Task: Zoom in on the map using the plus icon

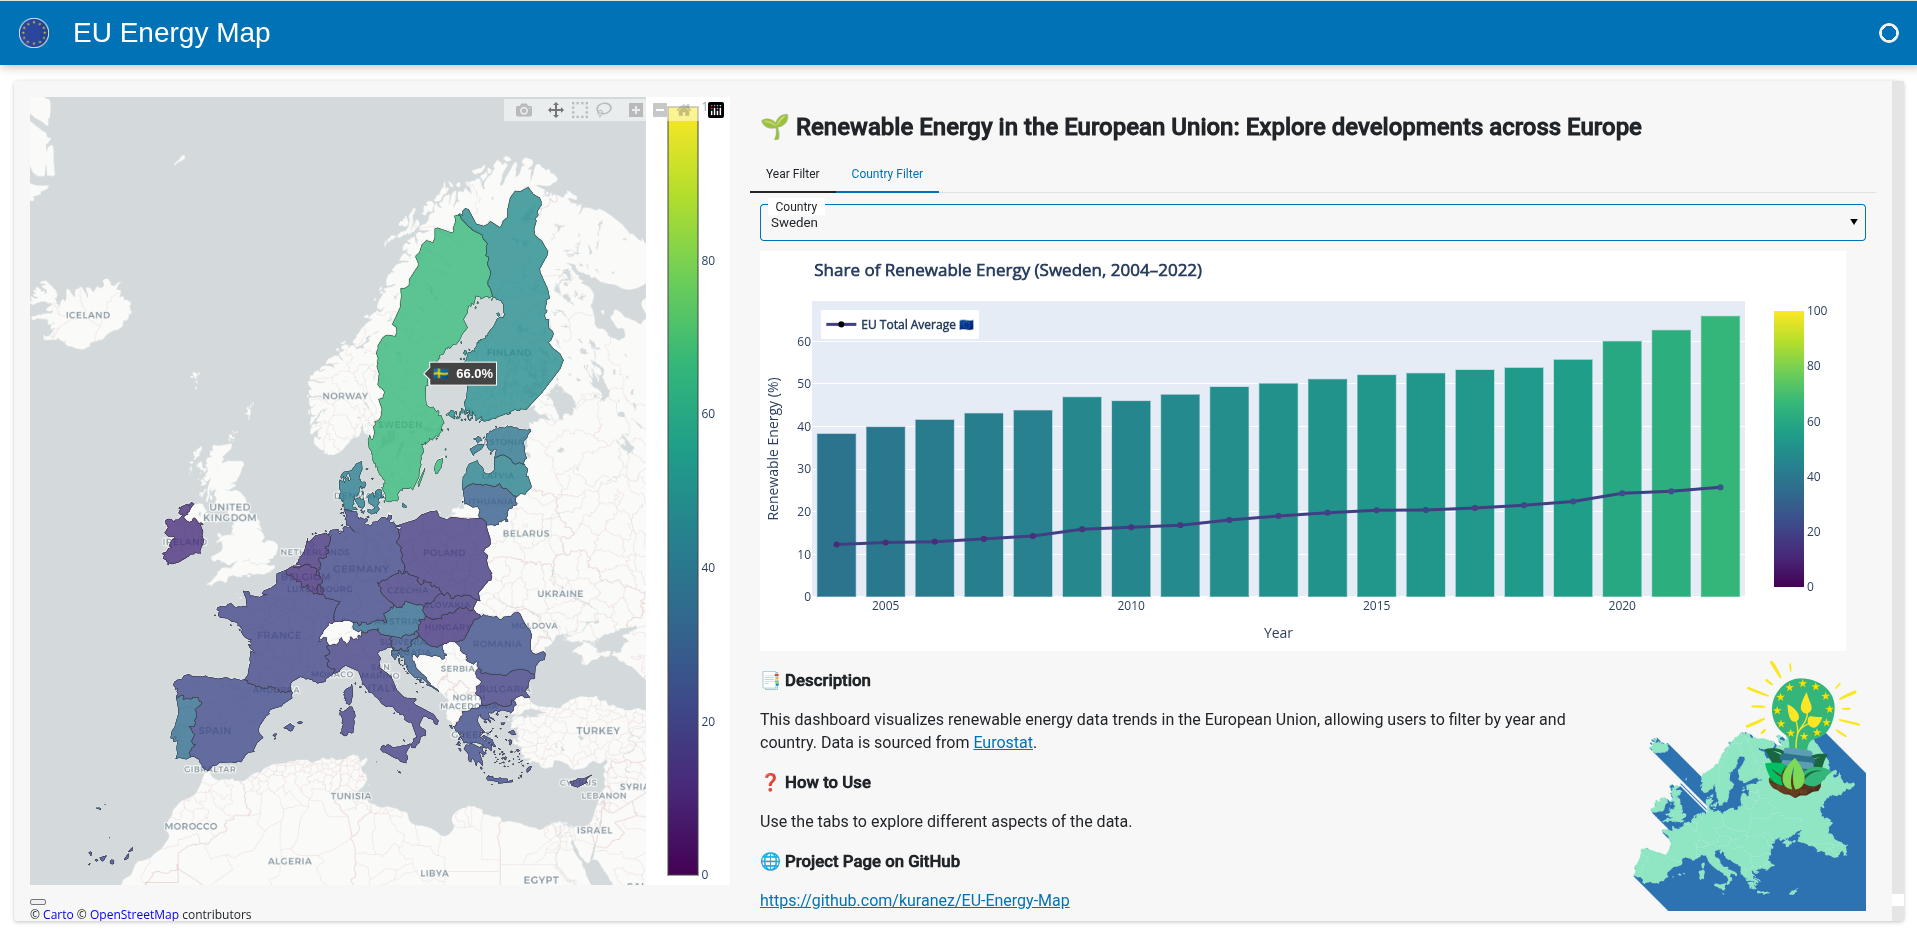Action: point(635,110)
